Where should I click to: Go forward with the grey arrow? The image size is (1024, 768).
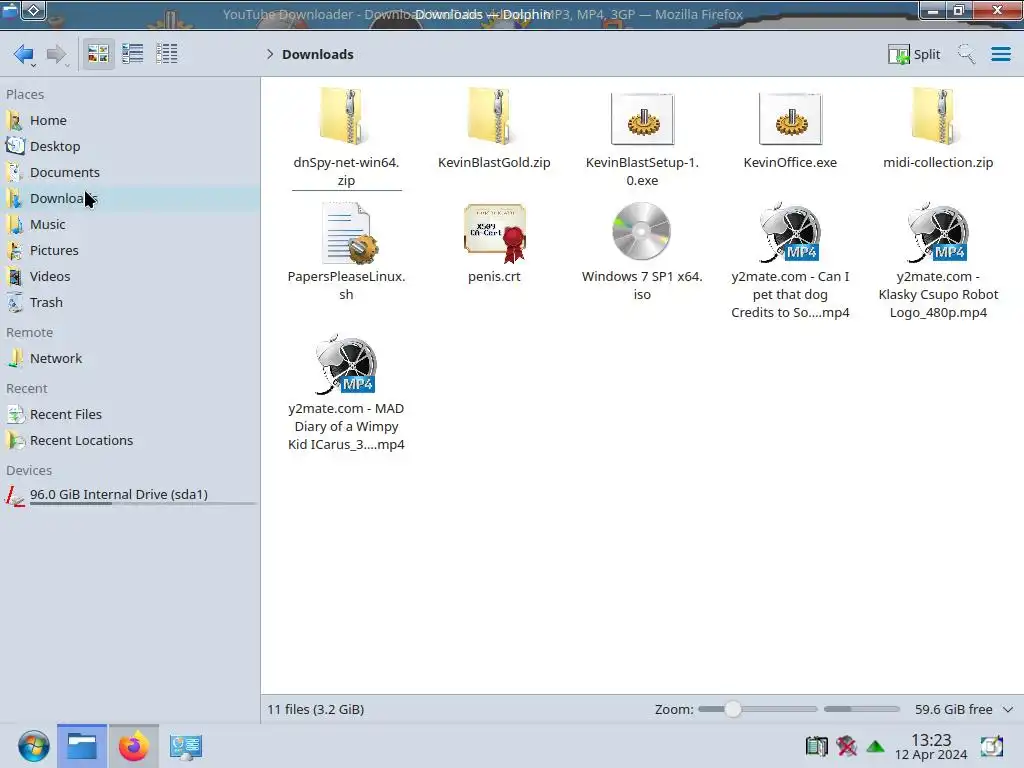tap(57, 54)
